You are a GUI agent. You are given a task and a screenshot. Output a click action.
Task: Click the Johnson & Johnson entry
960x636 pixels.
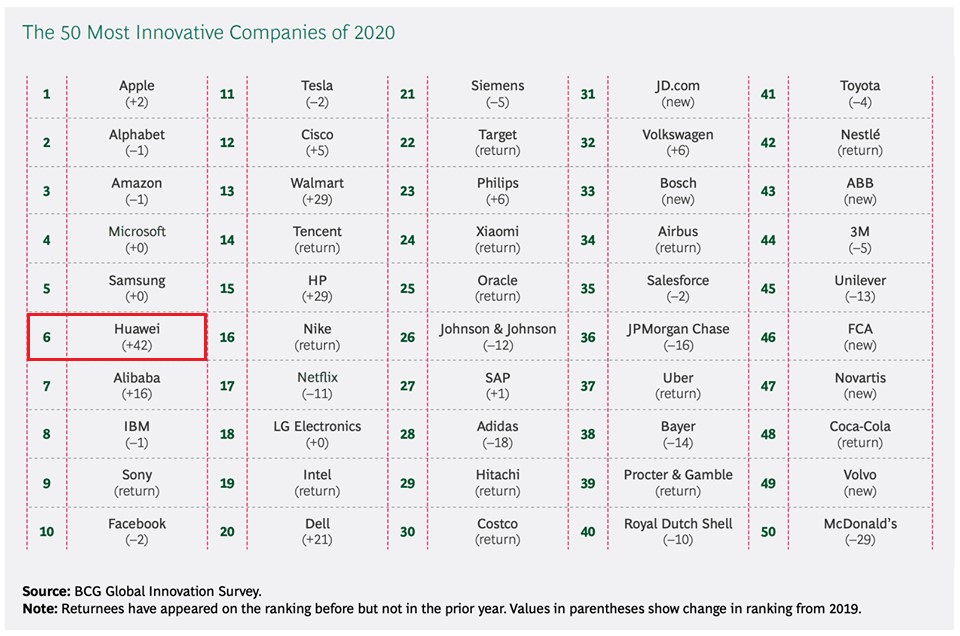point(497,337)
